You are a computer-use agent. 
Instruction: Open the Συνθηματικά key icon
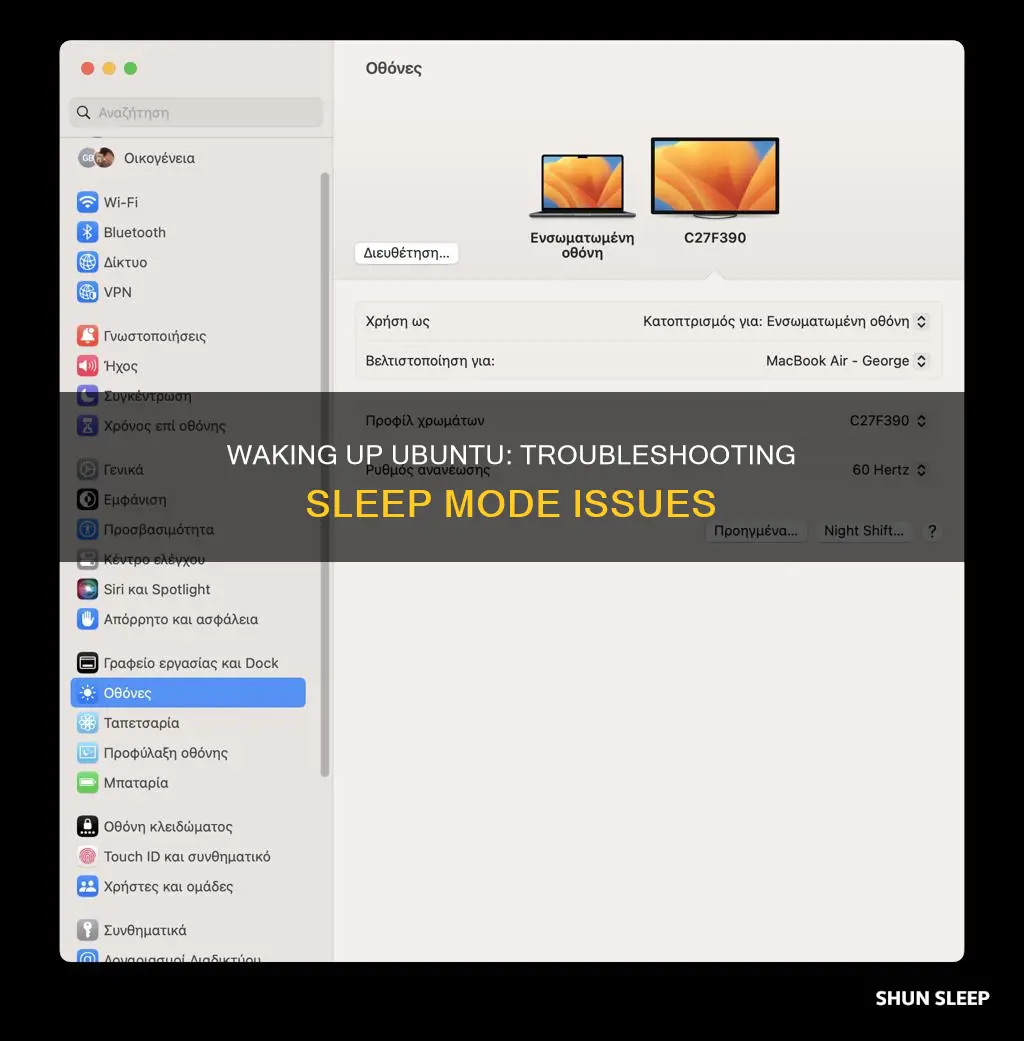tap(87, 929)
